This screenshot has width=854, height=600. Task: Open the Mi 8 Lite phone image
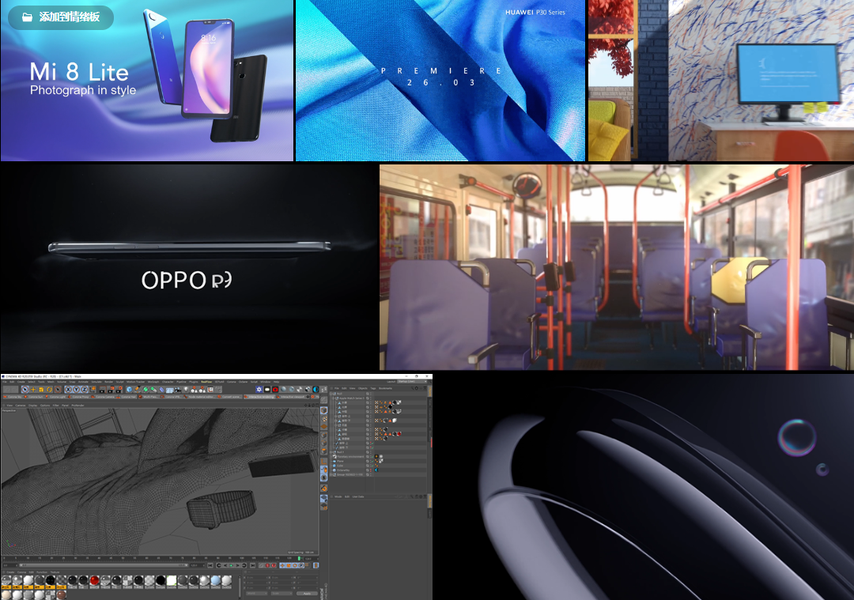coord(147,80)
